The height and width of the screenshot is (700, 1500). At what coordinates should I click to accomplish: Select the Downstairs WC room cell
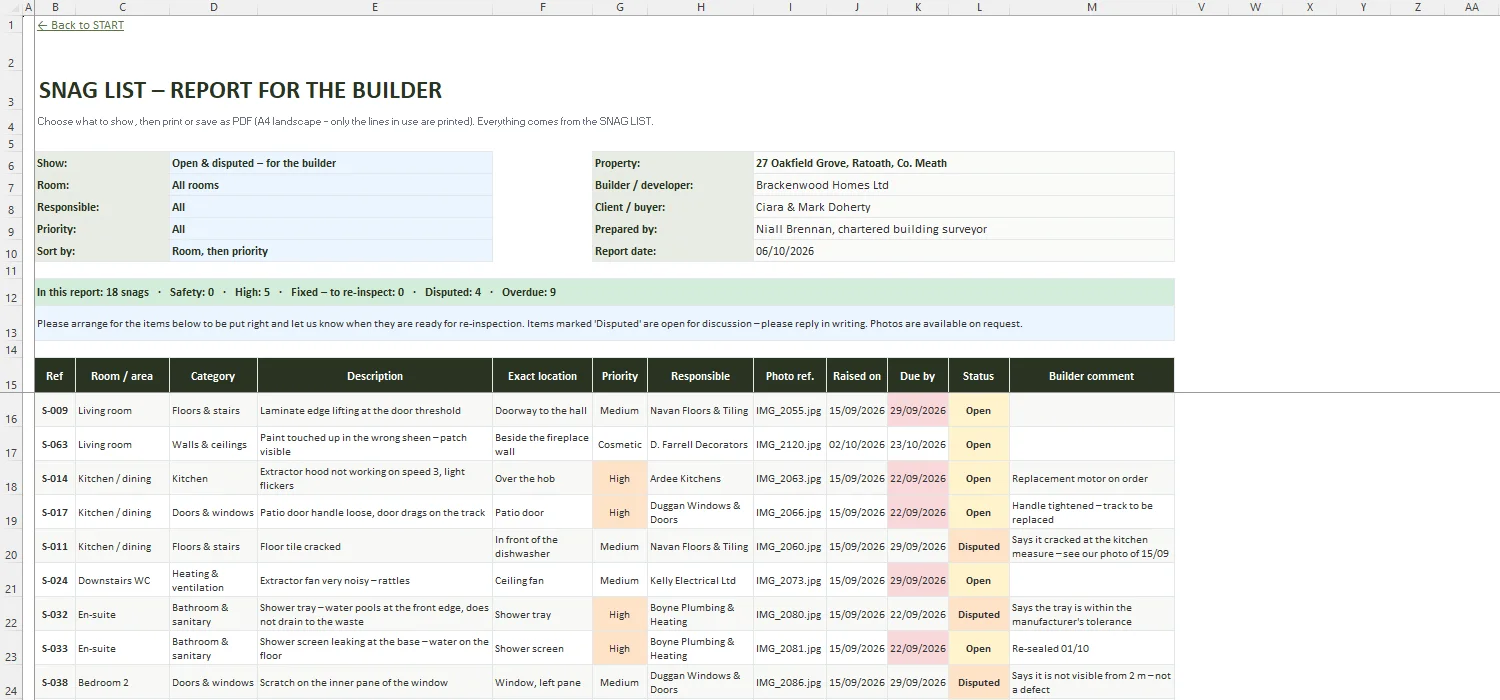click(x=122, y=580)
